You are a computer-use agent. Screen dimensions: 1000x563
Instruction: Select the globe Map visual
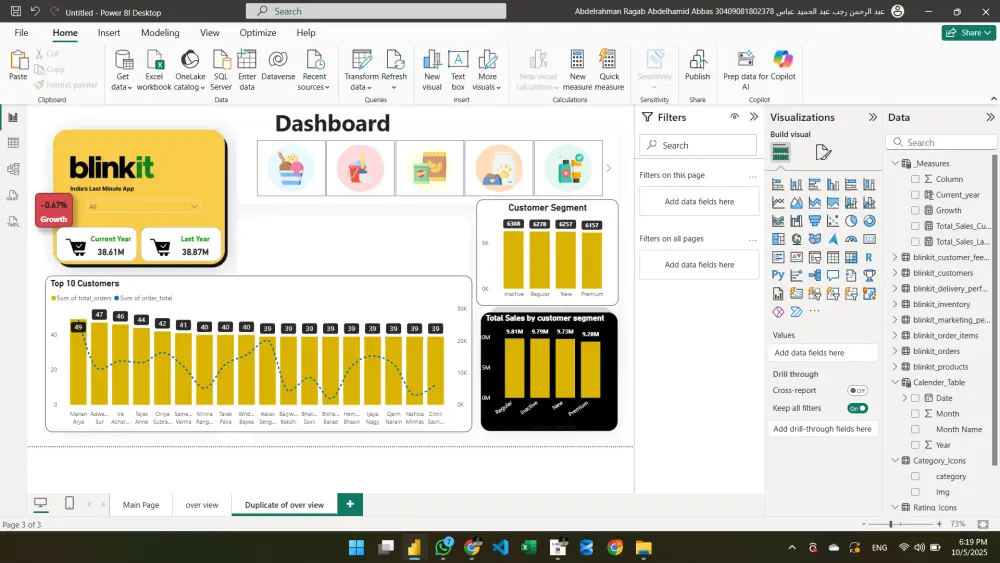pyautogui.click(x=796, y=239)
